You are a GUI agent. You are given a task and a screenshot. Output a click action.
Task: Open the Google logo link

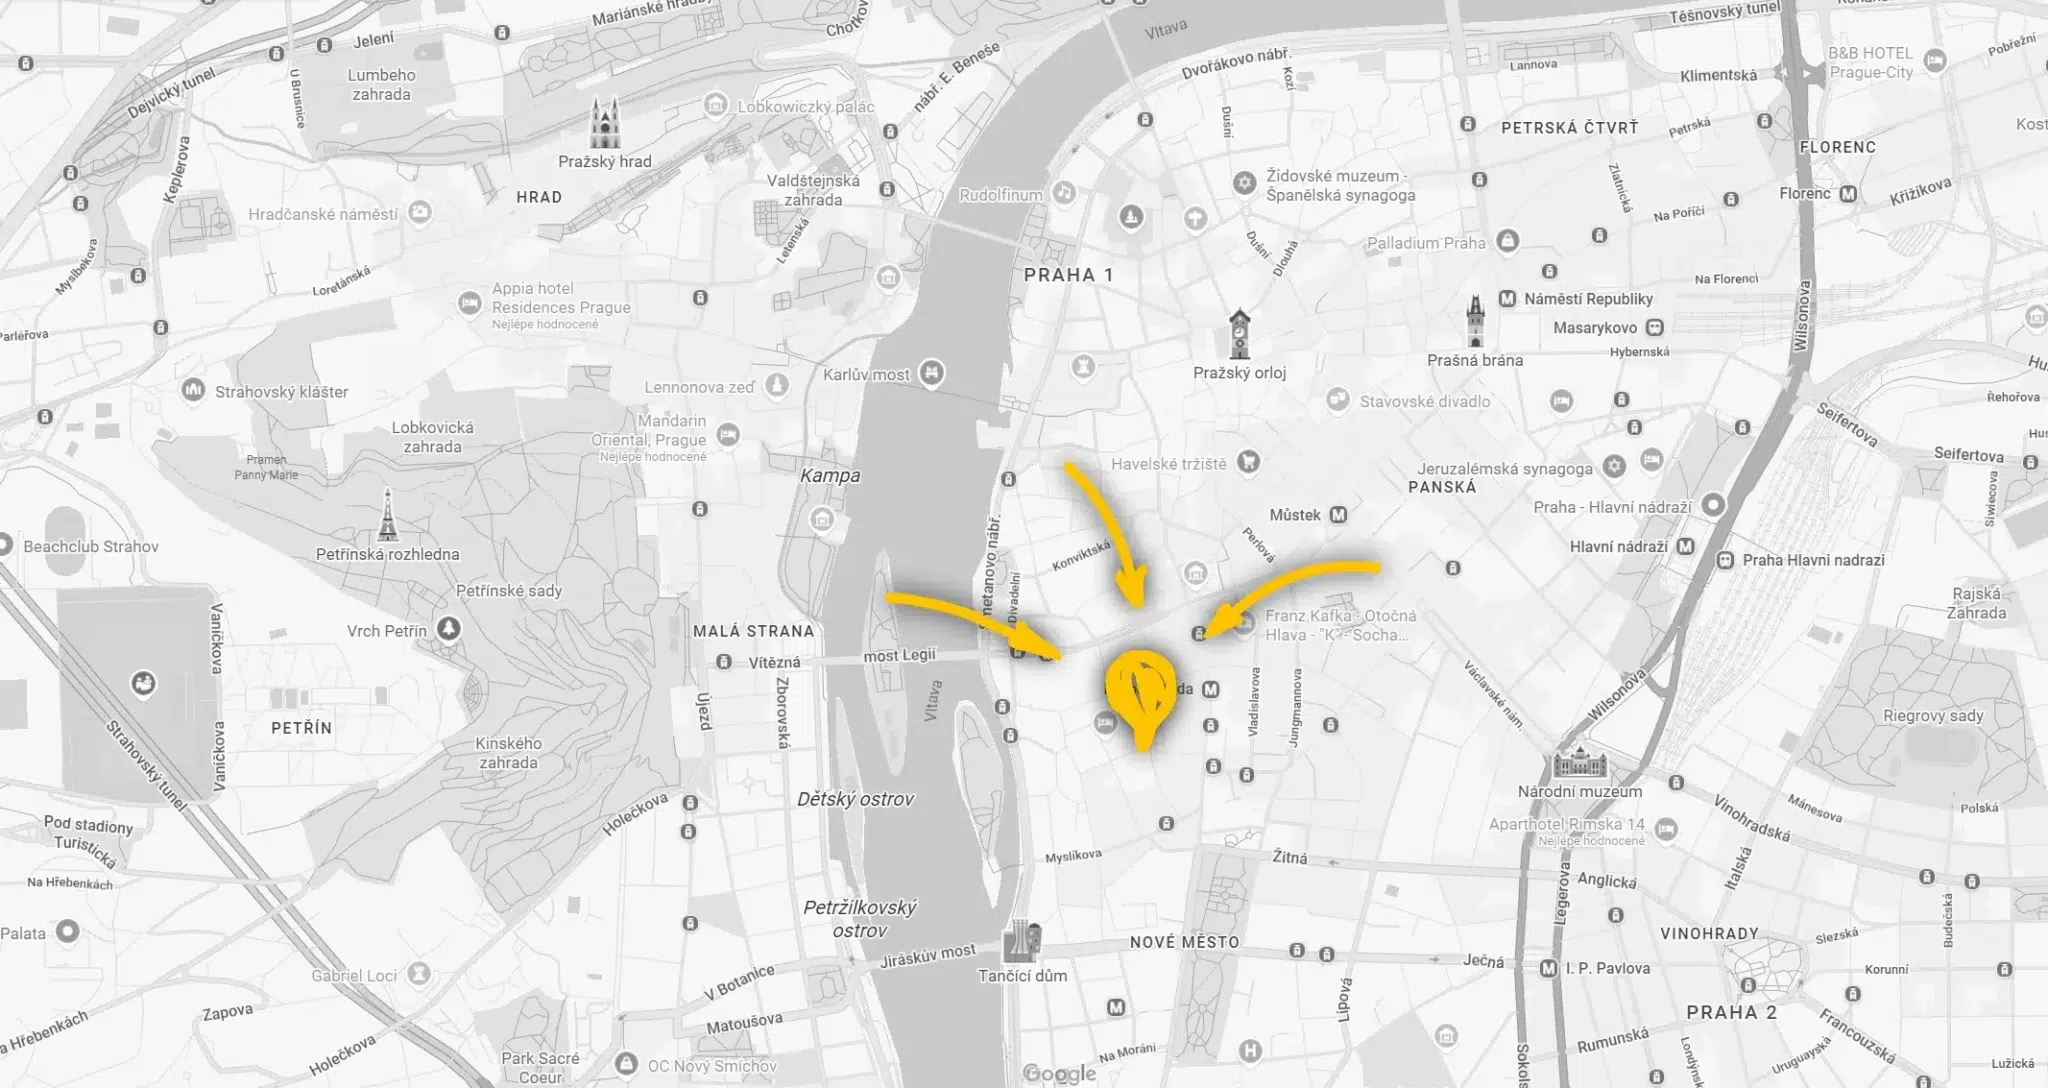[1060, 1074]
